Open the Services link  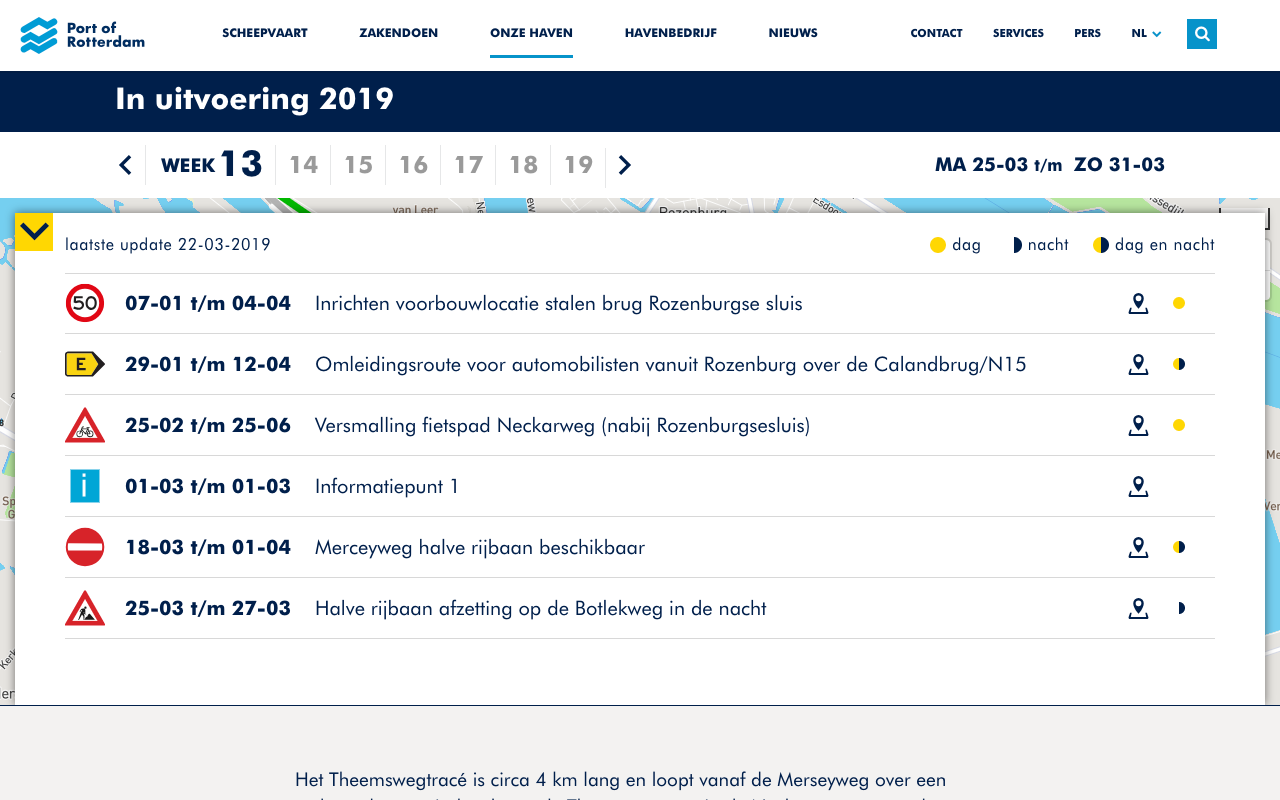pyautogui.click(x=1018, y=33)
